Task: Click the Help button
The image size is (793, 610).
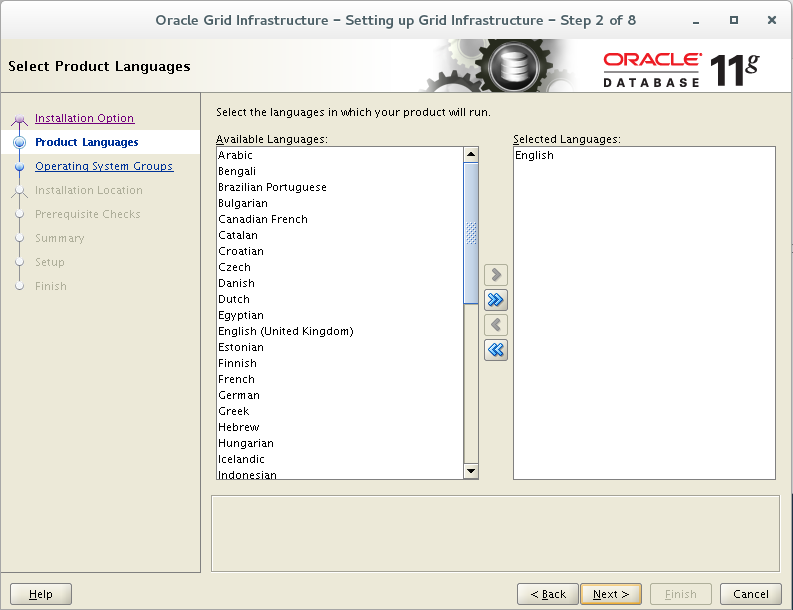Action: (x=41, y=594)
